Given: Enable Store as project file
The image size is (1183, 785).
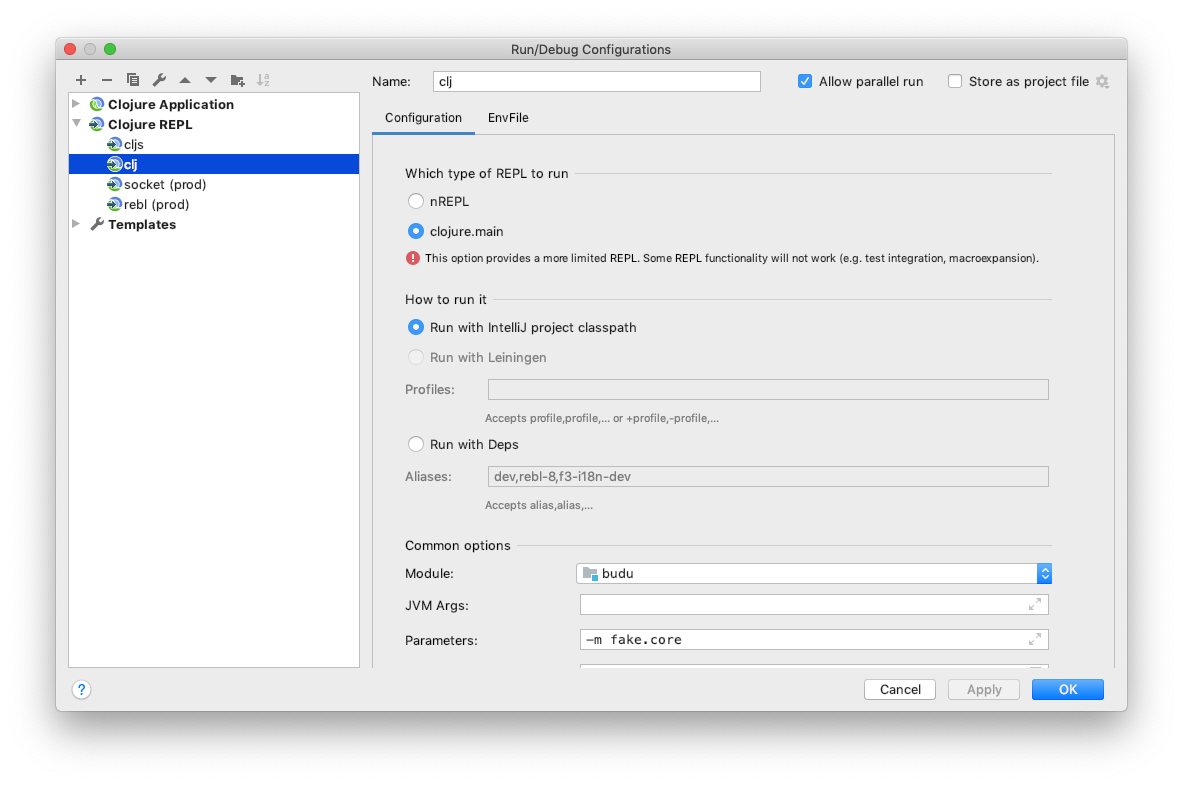Looking at the screenshot, I should (954, 81).
